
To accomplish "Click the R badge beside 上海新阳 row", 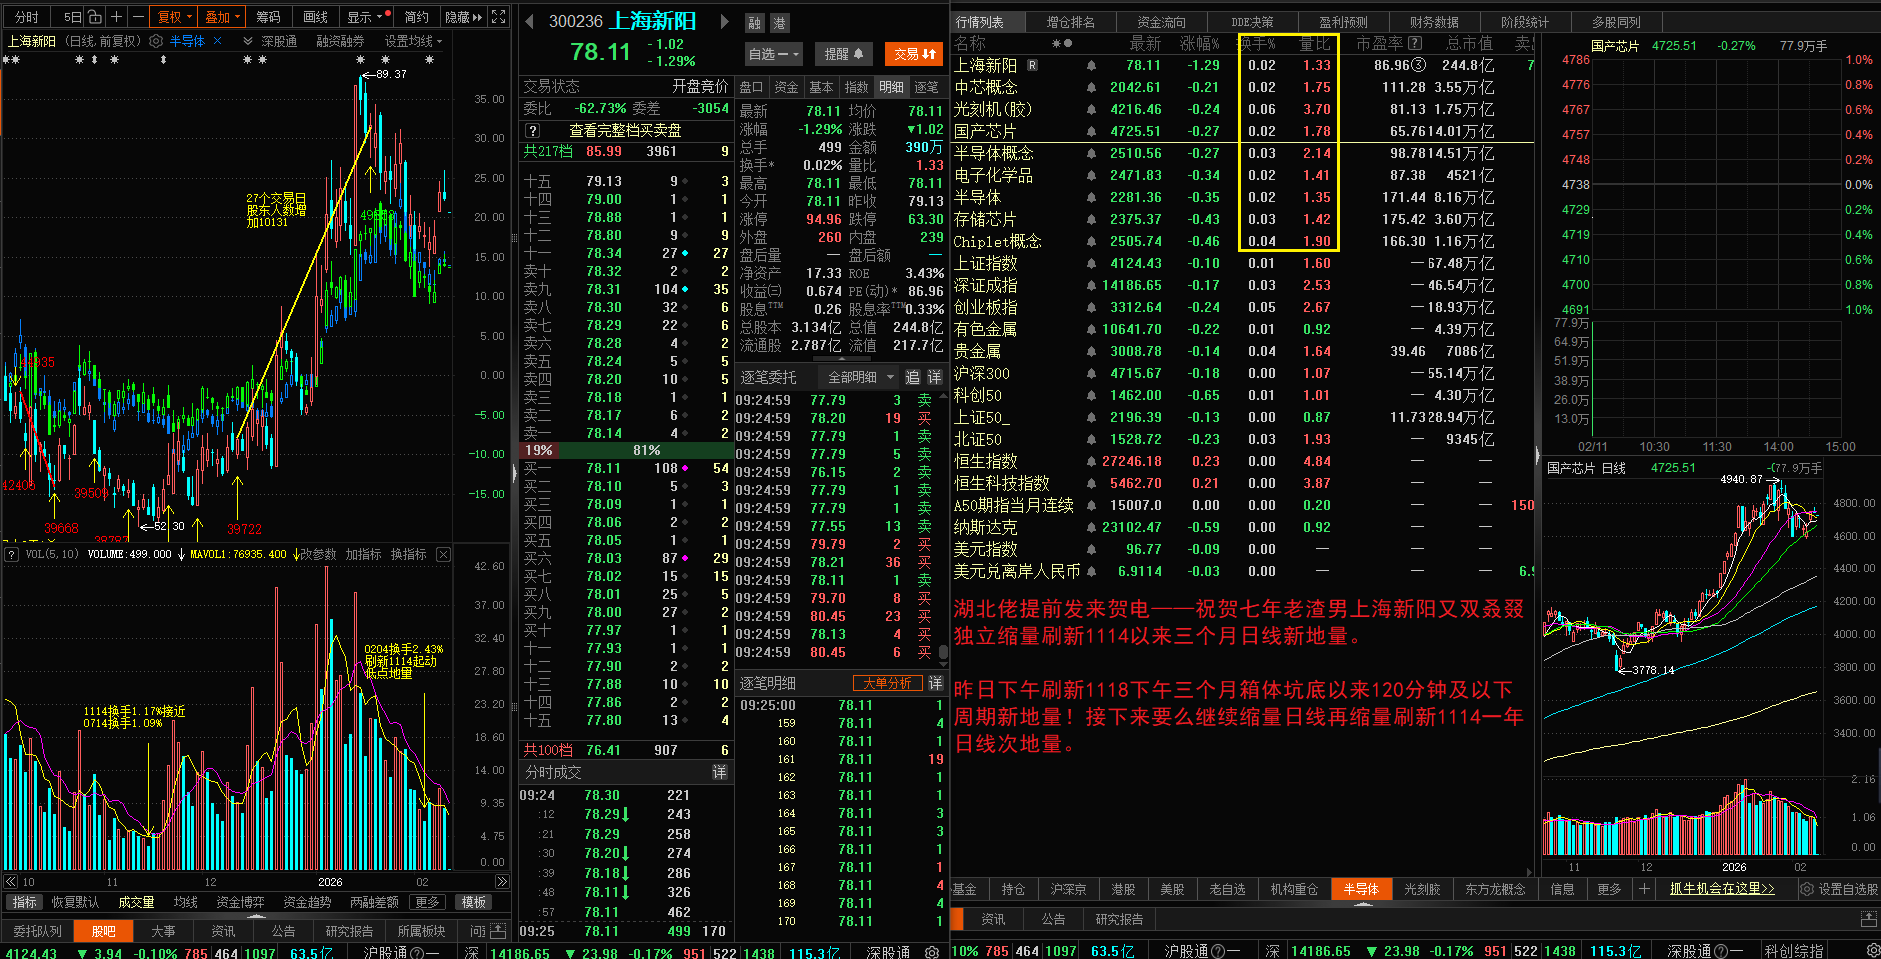I will coord(1033,65).
